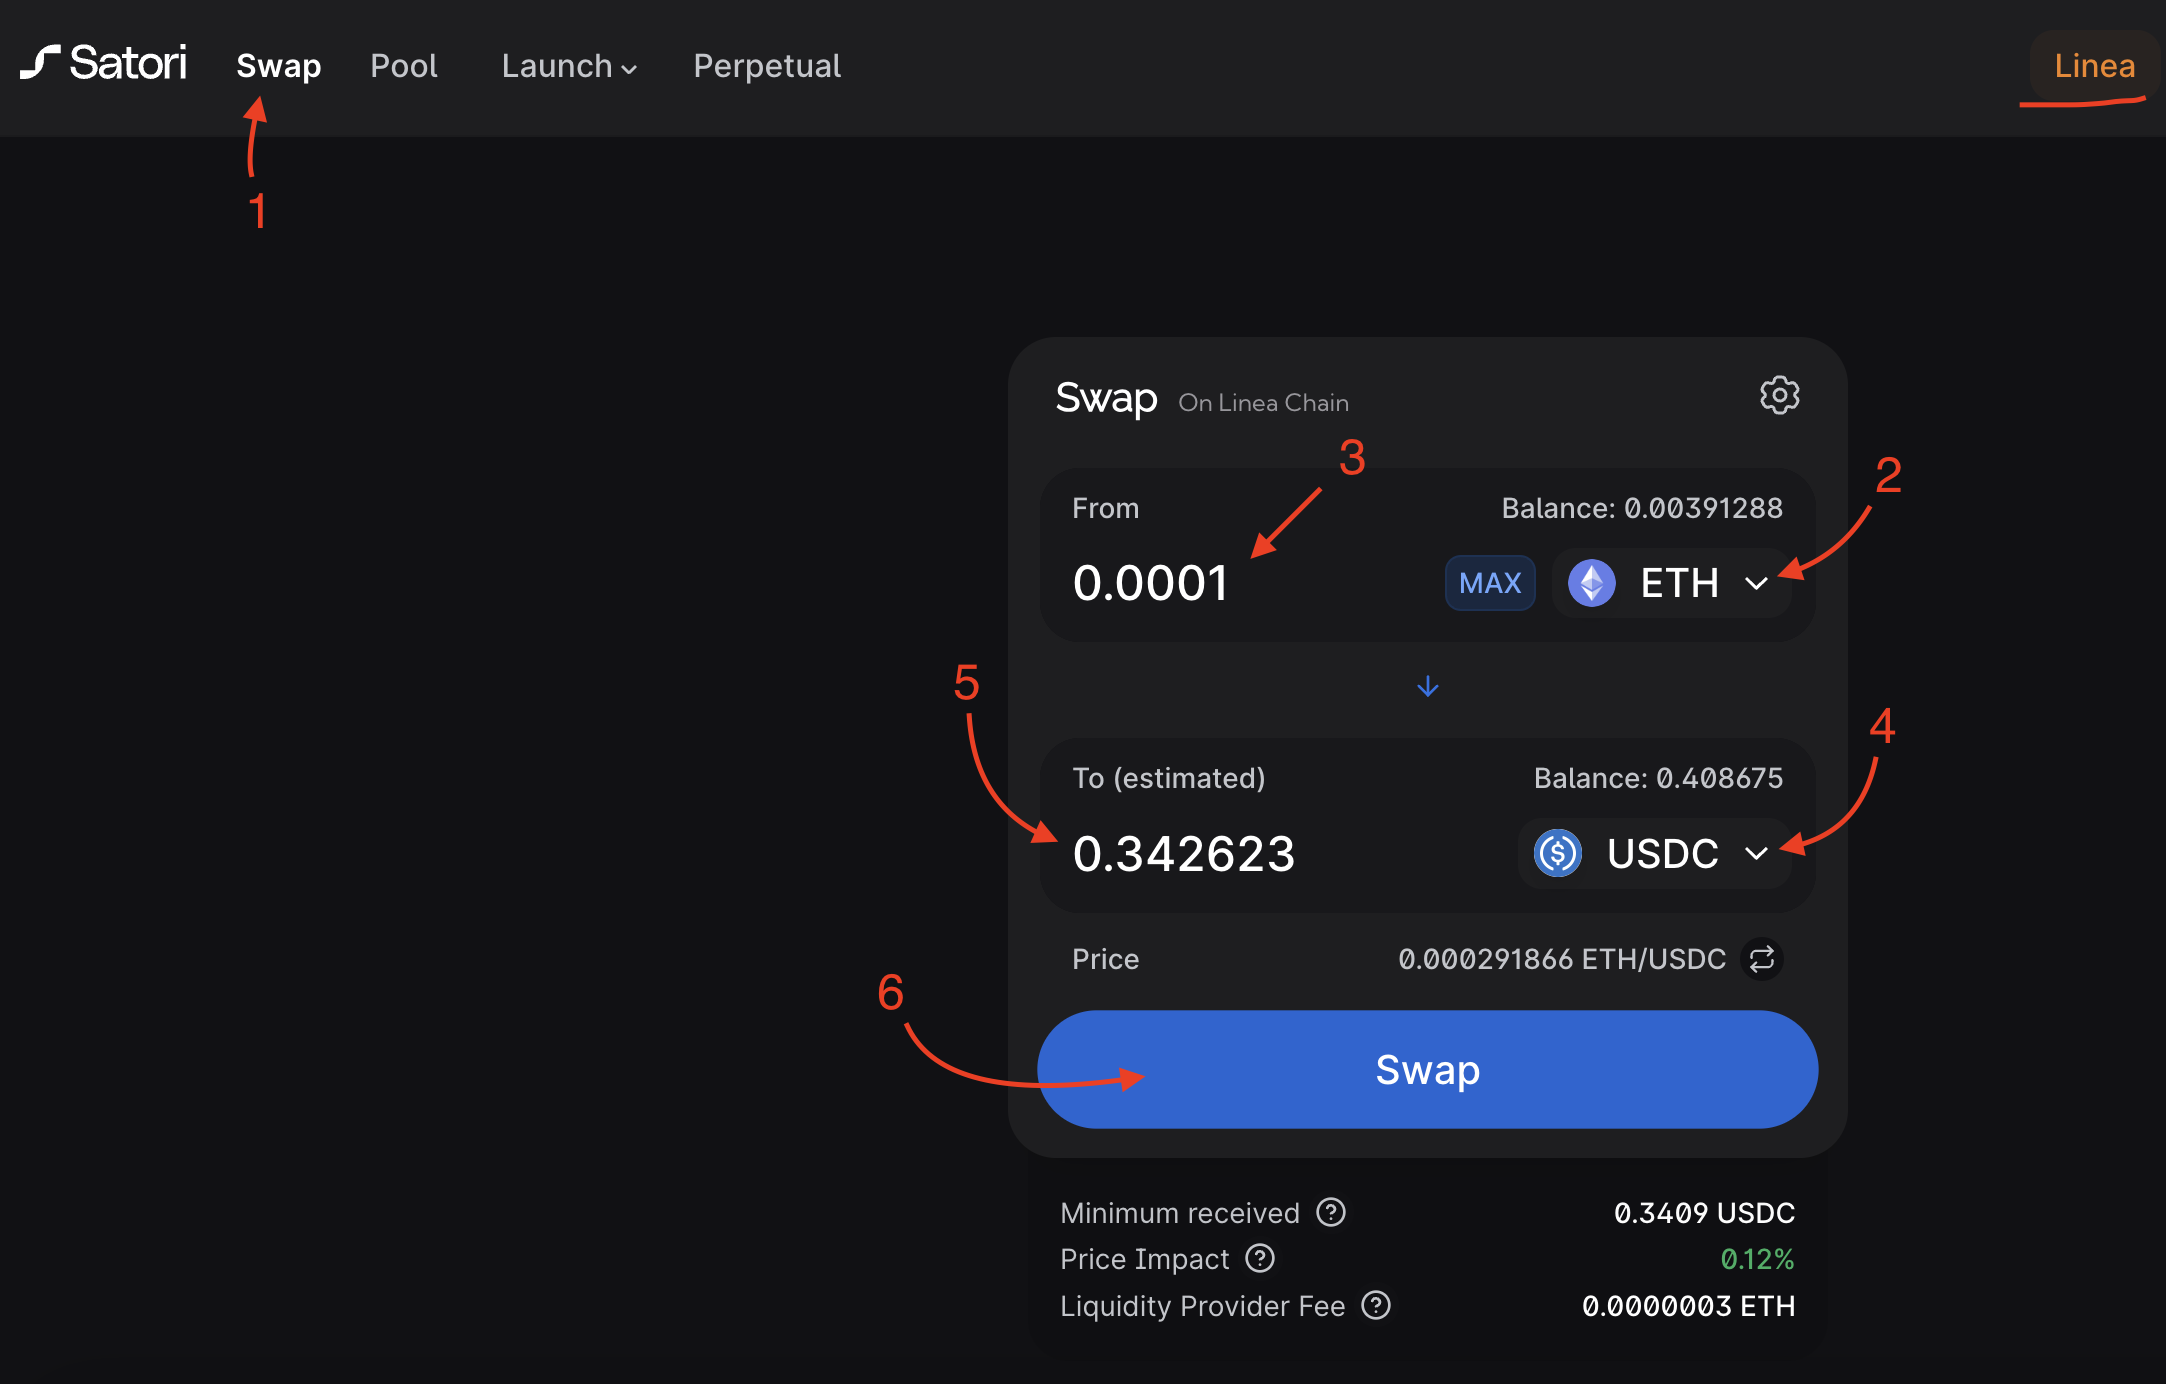Open the Pool page
Viewport: 2166px width, 1384px height.
click(404, 66)
